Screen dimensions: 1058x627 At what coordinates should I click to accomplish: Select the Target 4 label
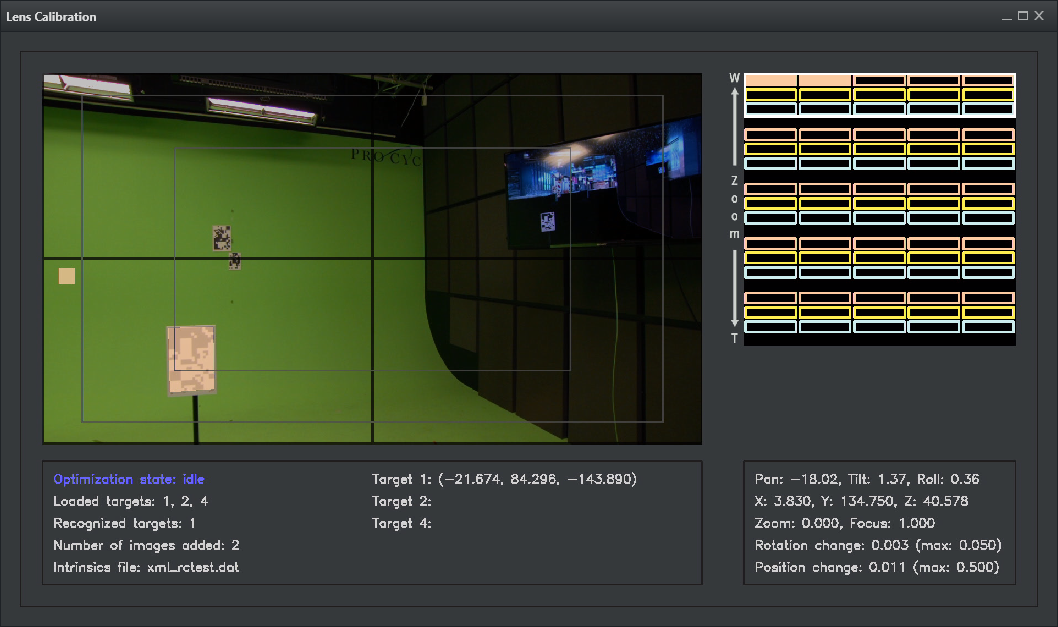click(x=402, y=523)
